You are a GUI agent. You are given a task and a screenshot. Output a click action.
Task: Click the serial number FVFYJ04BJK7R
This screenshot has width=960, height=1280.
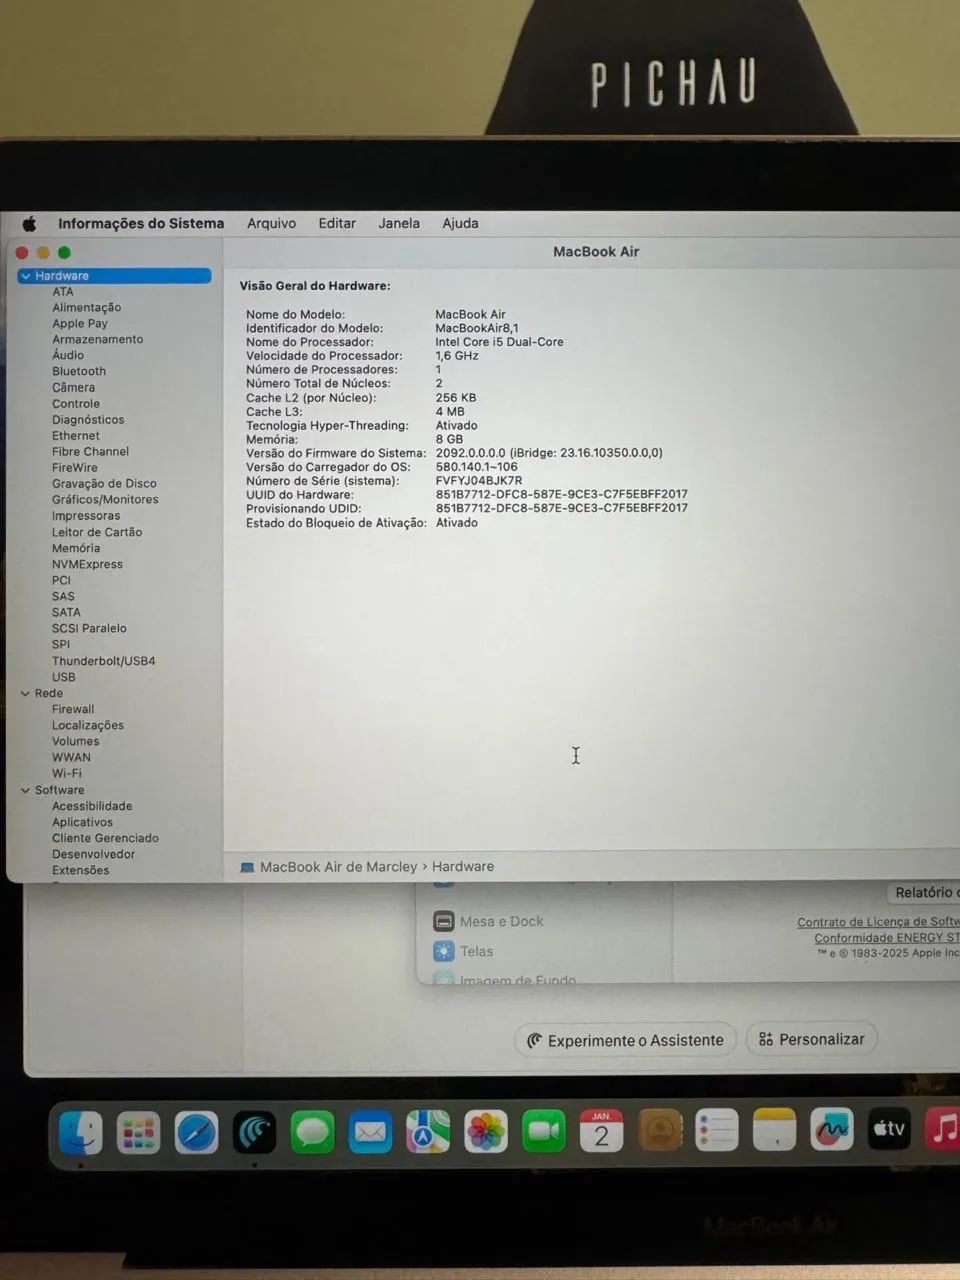pos(479,481)
